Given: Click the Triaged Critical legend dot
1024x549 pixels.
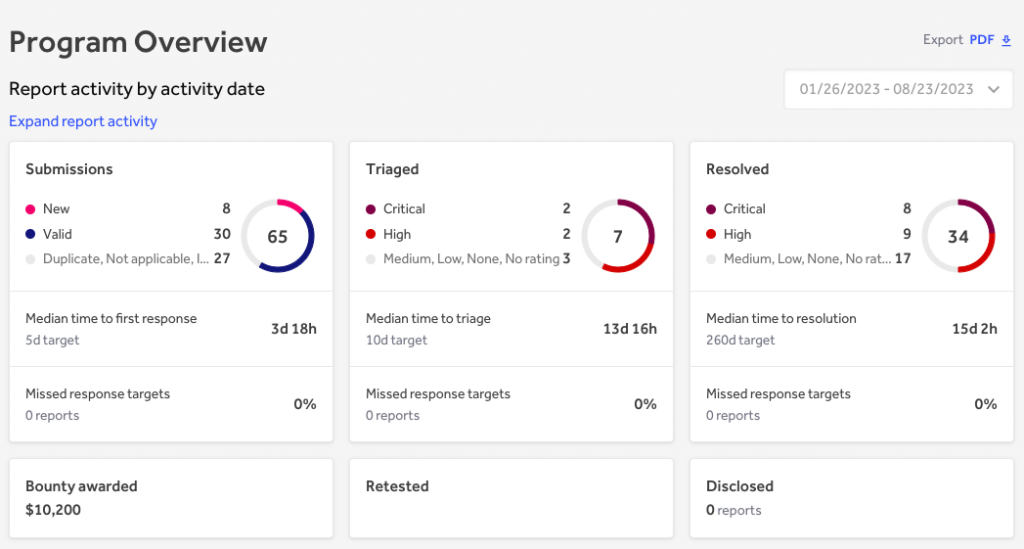Looking at the screenshot, I should pyautogui.click(x=371, y=209).
